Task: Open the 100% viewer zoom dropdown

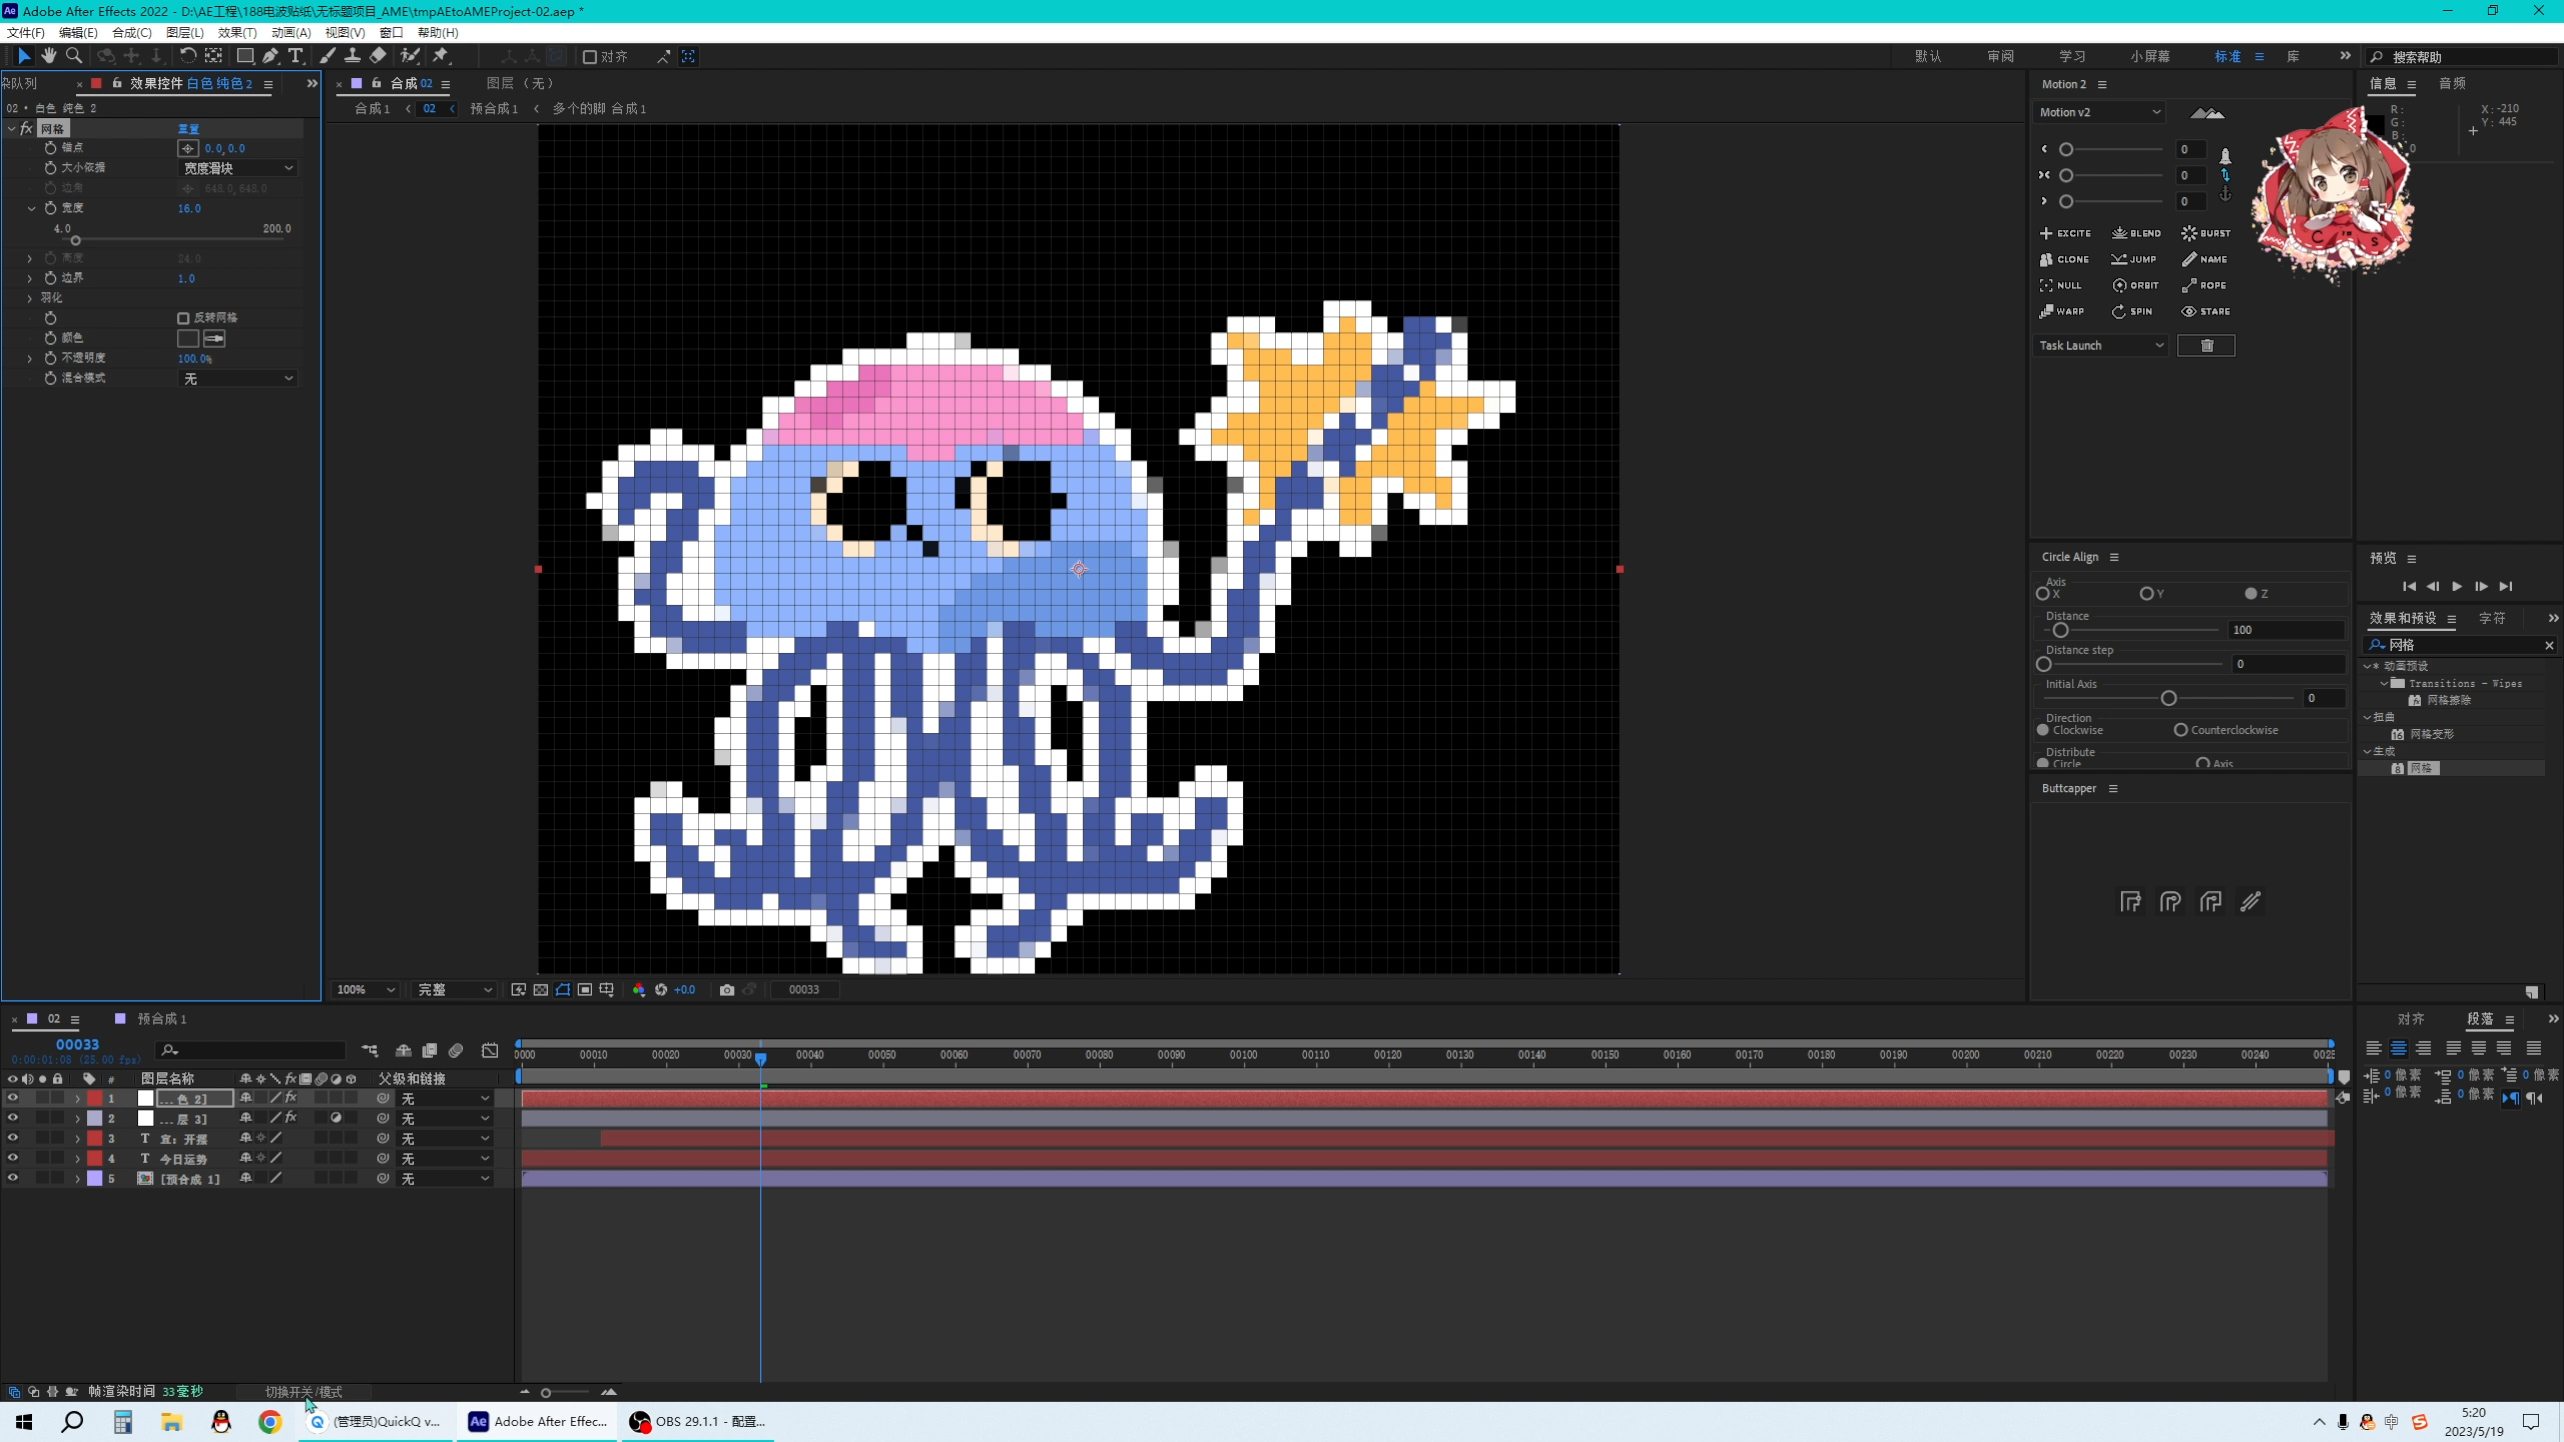Action: click(366, 990)
